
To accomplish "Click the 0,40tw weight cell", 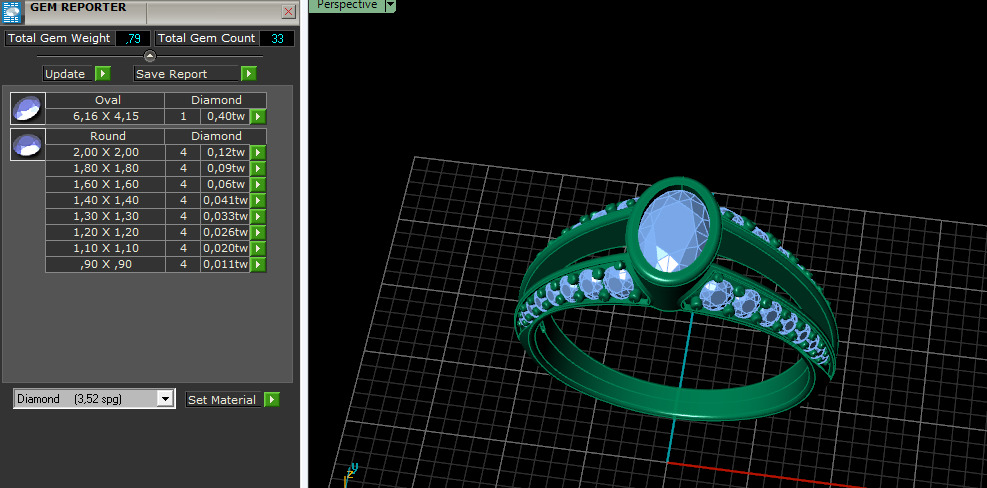I will (x=225, y=116).
